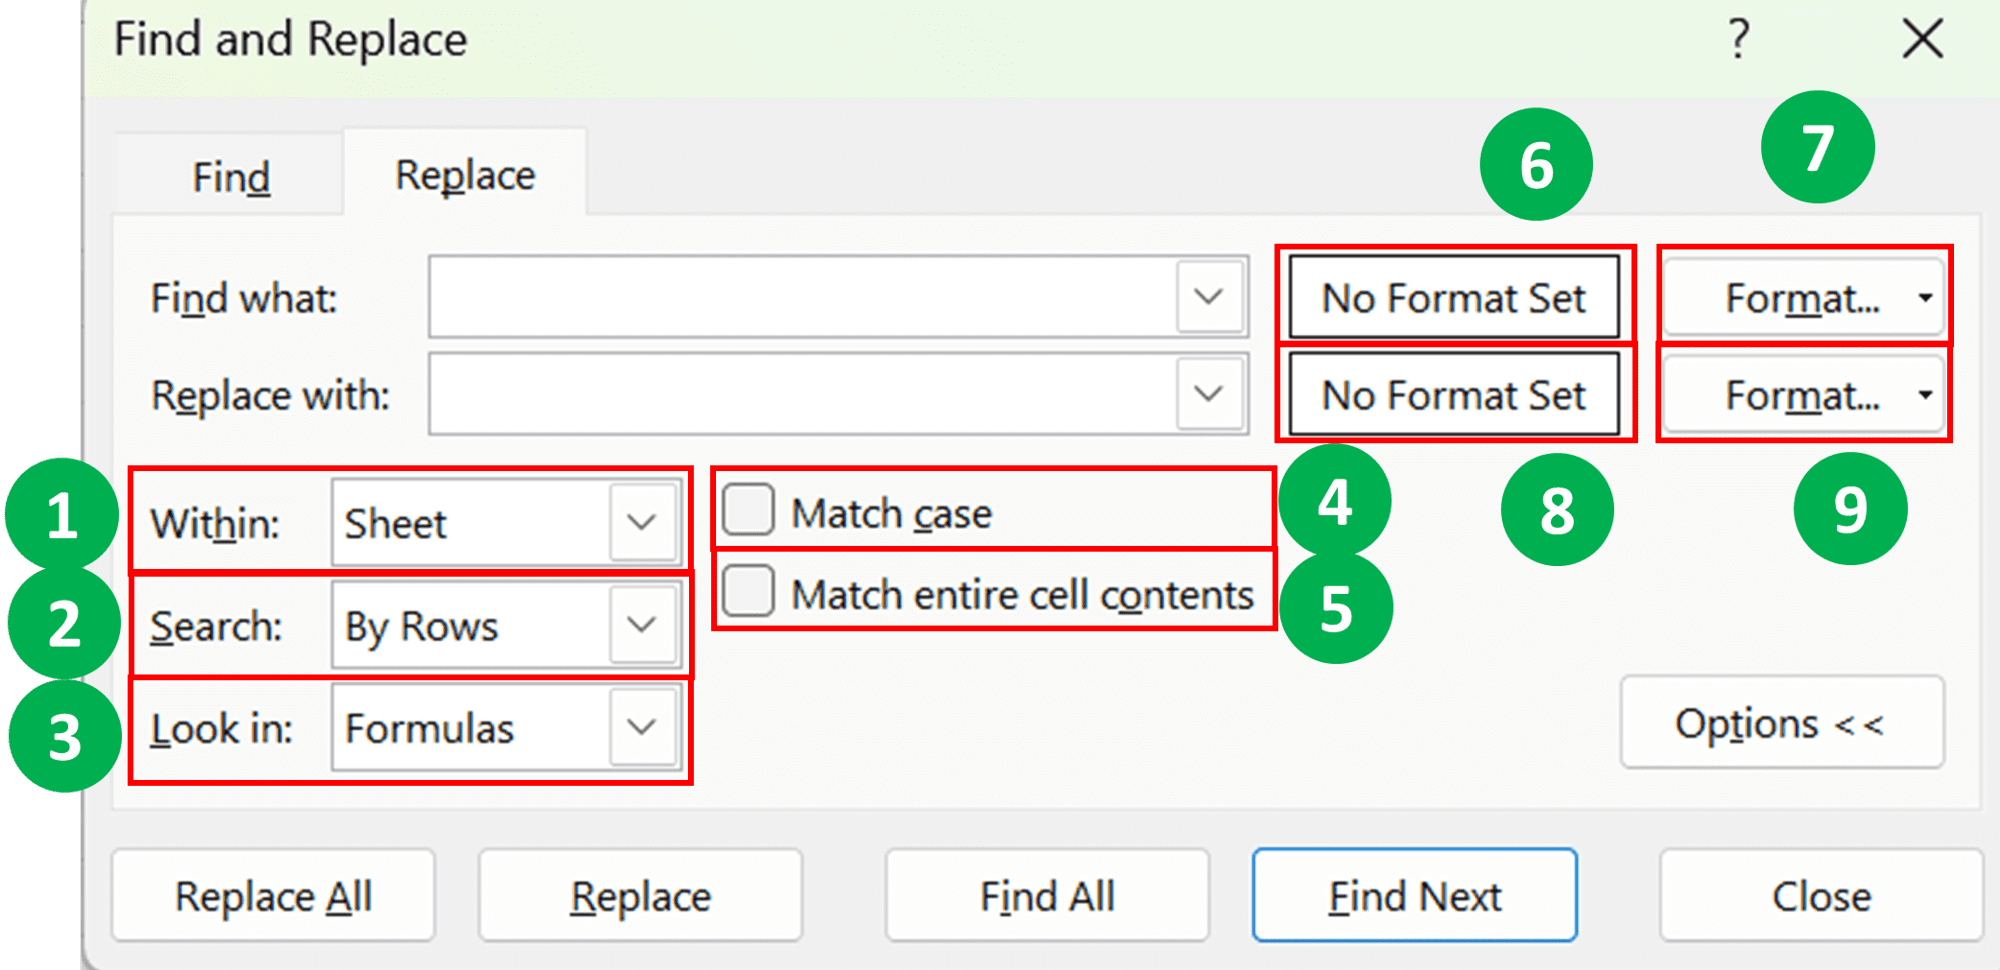The width and height of the screenshot is (2000, 970).
Task: Click the Find All button
Action: pos(1047,895)
